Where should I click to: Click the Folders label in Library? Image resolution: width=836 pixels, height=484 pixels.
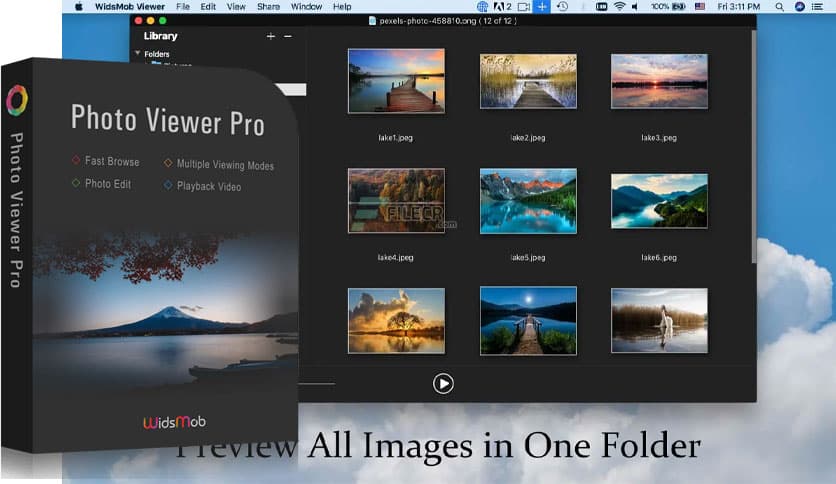click(157, 54)
